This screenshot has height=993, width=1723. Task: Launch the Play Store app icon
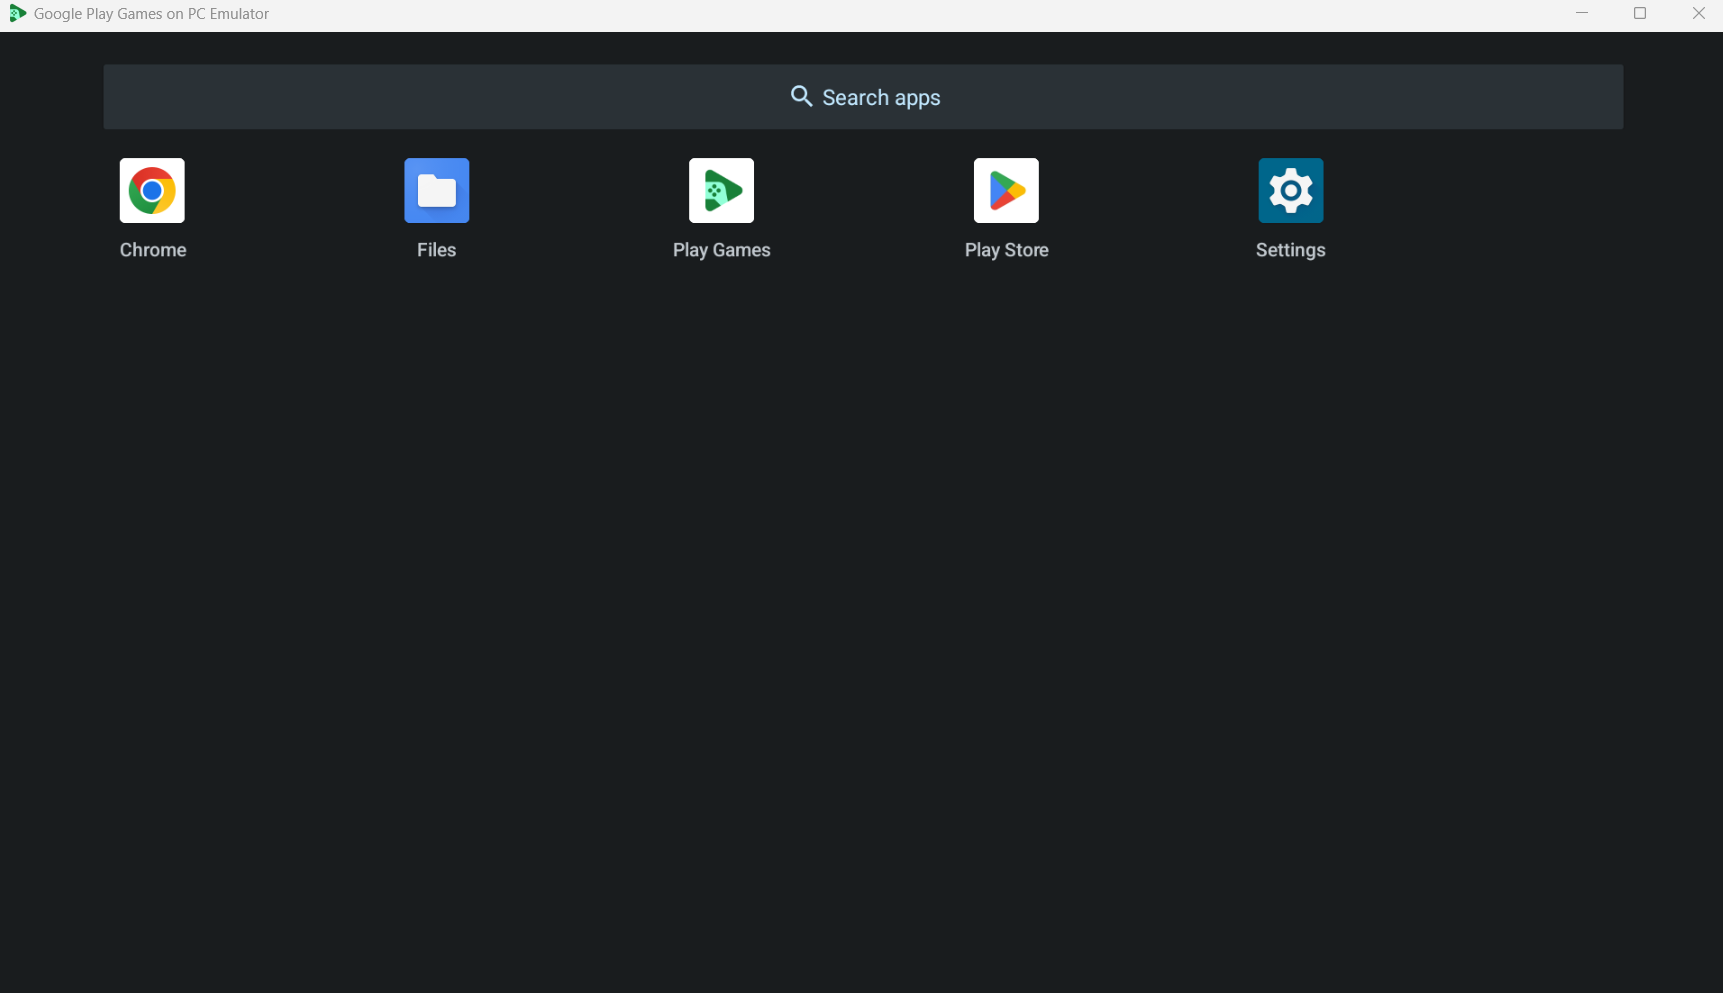(x=1006, y=190)
